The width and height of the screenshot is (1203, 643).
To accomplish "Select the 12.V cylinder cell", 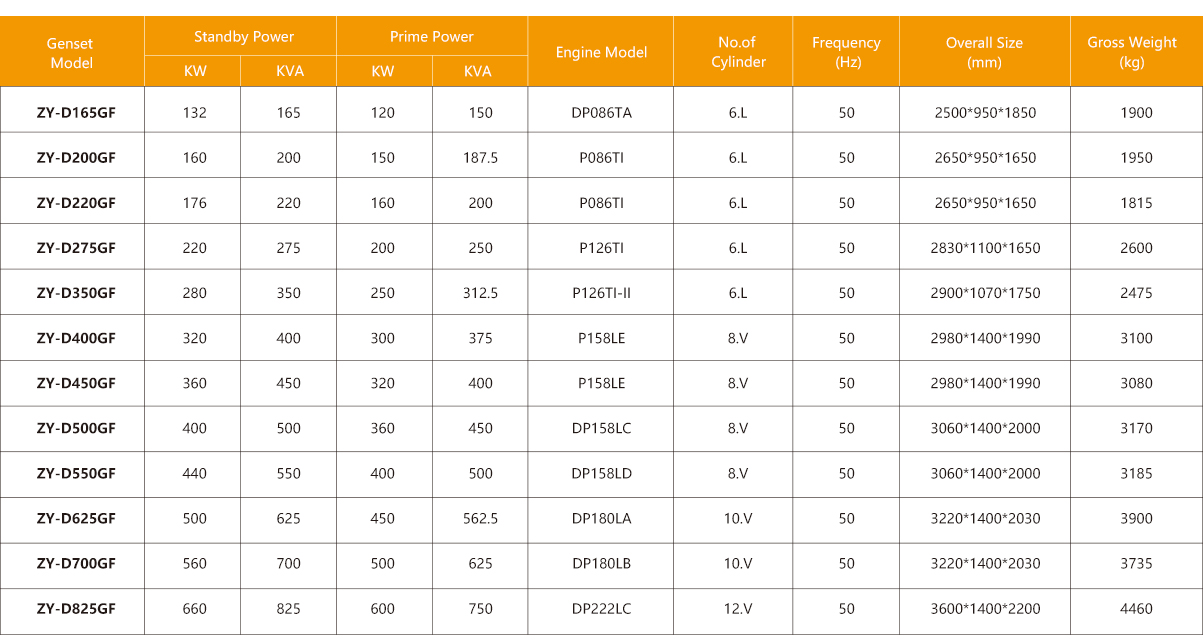I will [x=737, y=609].
